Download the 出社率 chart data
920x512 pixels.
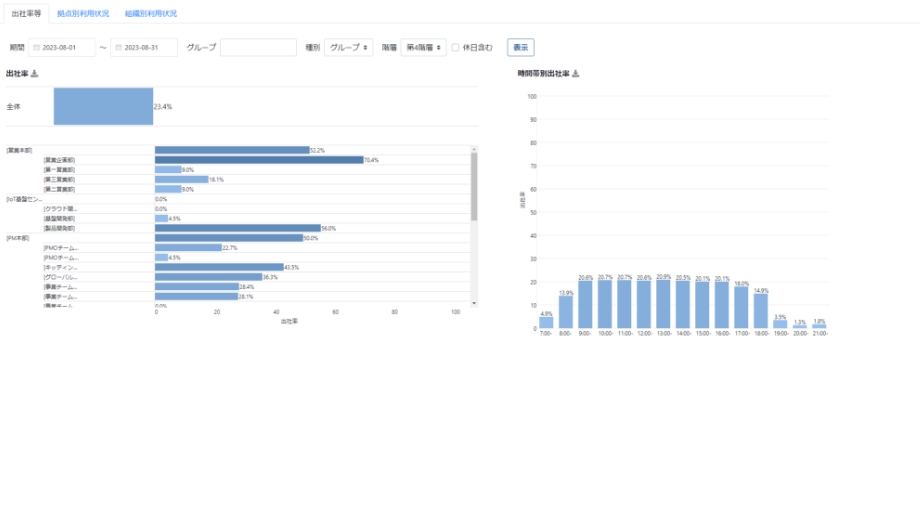pos(35,73)
